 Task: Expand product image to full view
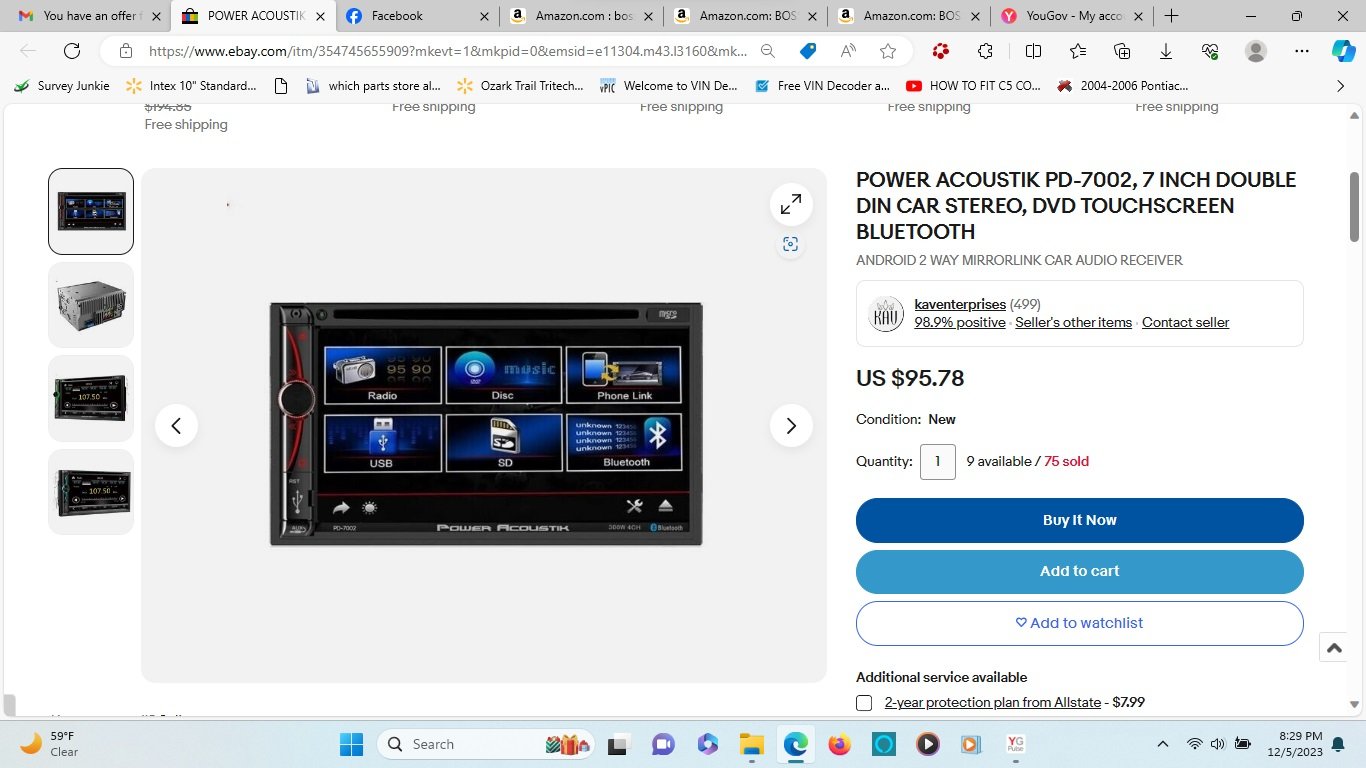tap(791, 204)
